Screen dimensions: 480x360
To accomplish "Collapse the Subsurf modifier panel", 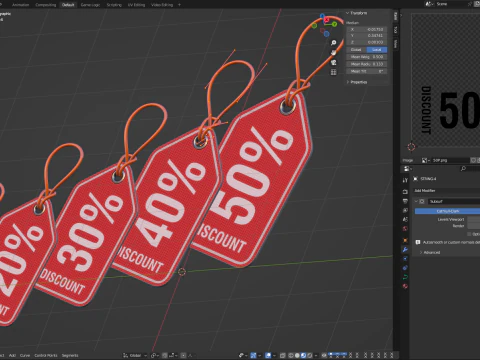I will 416,201.
